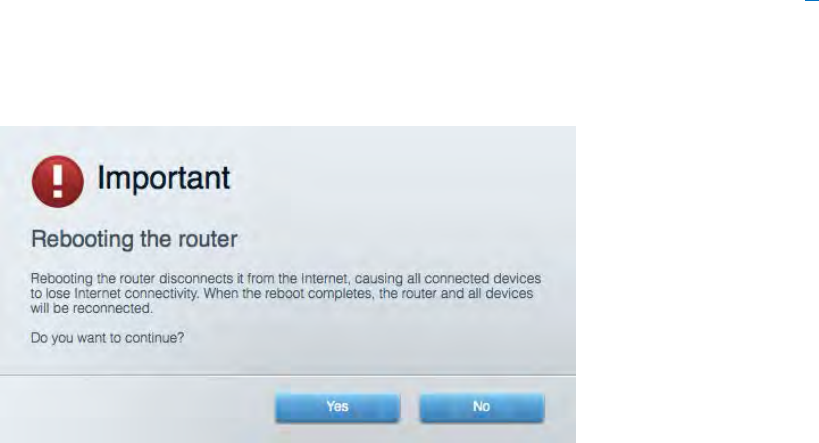Cancel the reboot by choosing No
The width and height of the screenshot is (819, 443).
tap(482, 407)
